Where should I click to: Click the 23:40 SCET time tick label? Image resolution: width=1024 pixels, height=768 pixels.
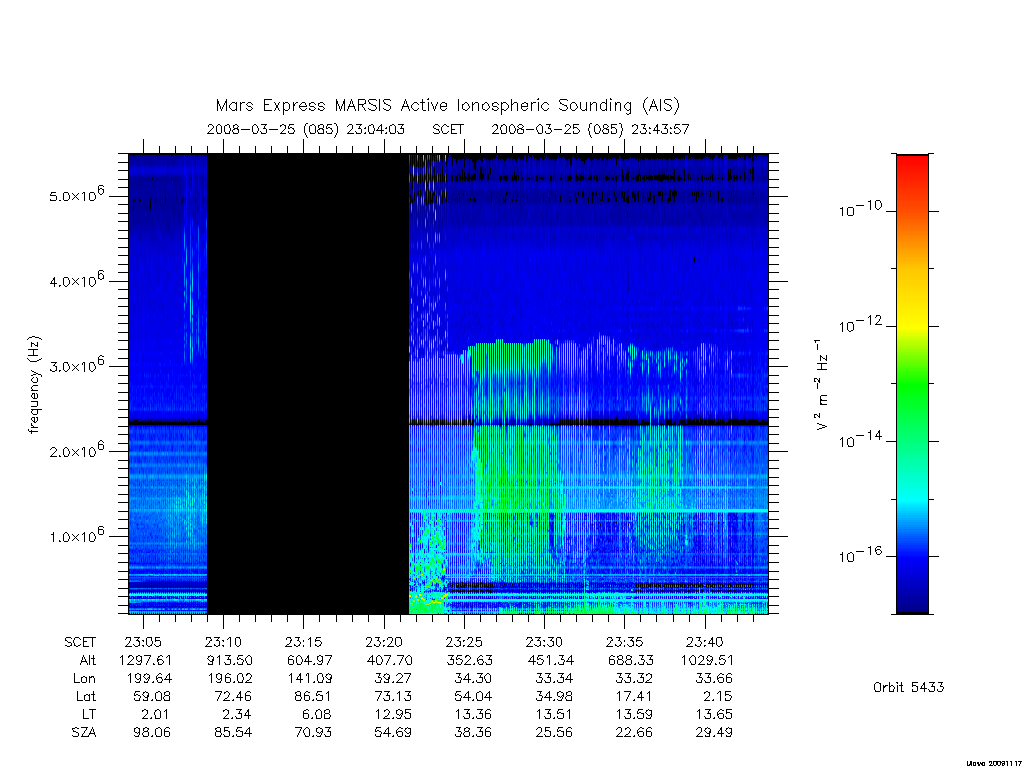pos(704,642)
